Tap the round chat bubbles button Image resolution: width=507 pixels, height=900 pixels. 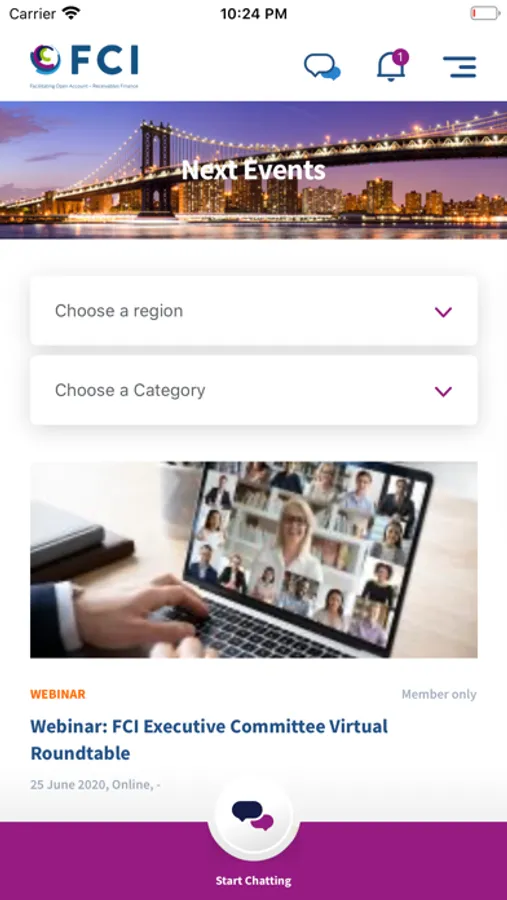tap(253, 815)
